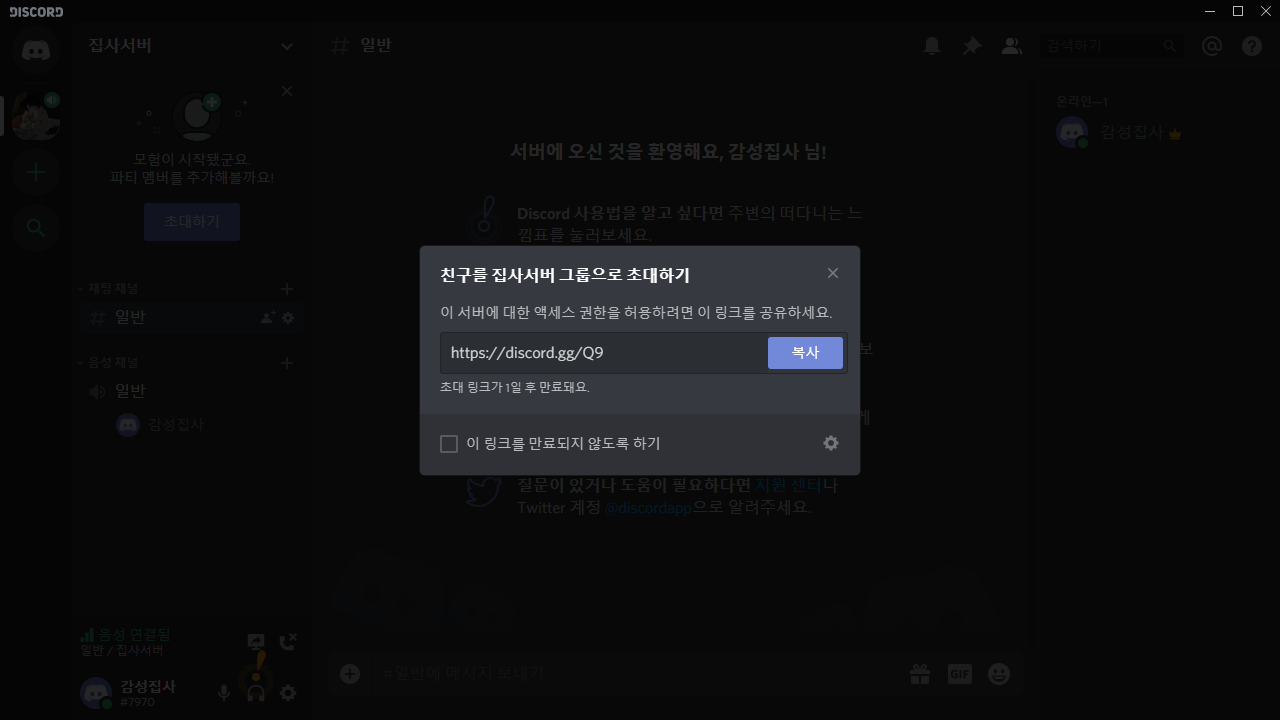Enable never-expire invite link checkbox
Screen dimensions: 1280x720
(449, 444)
